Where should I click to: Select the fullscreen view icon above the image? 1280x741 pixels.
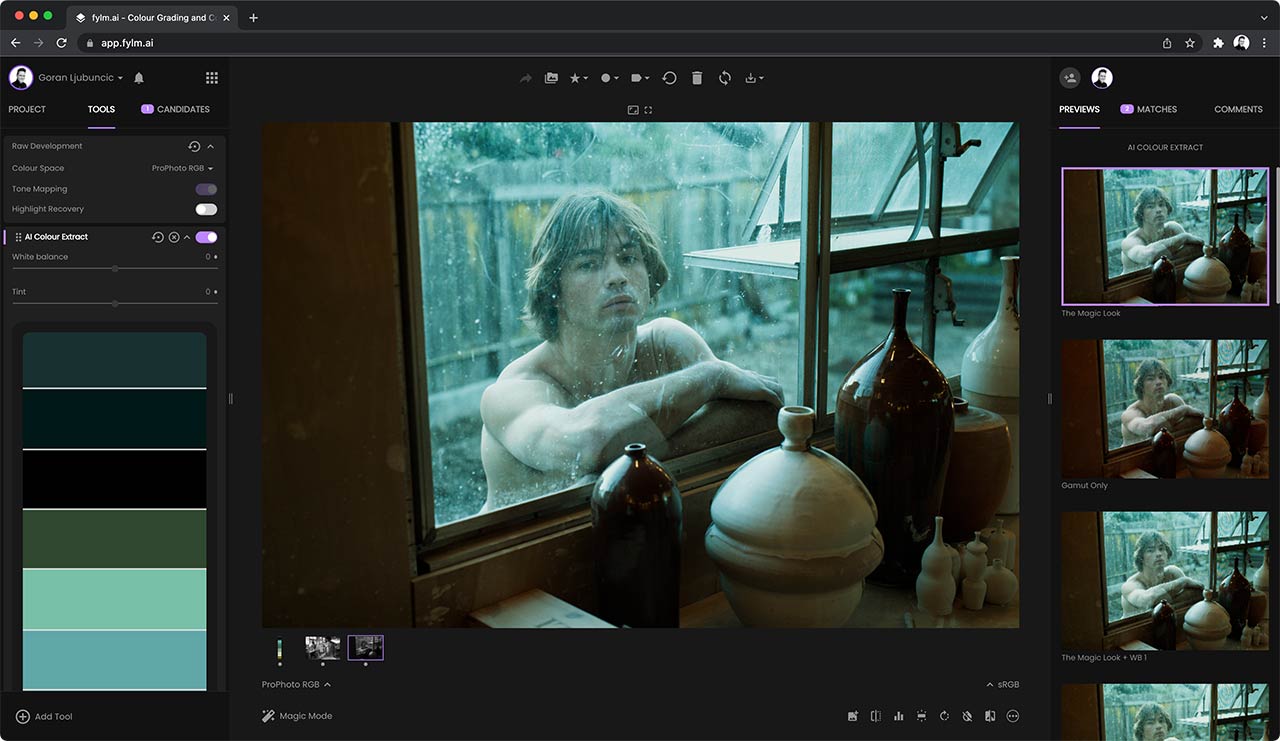pyautogui.click(x=648, y=110)
